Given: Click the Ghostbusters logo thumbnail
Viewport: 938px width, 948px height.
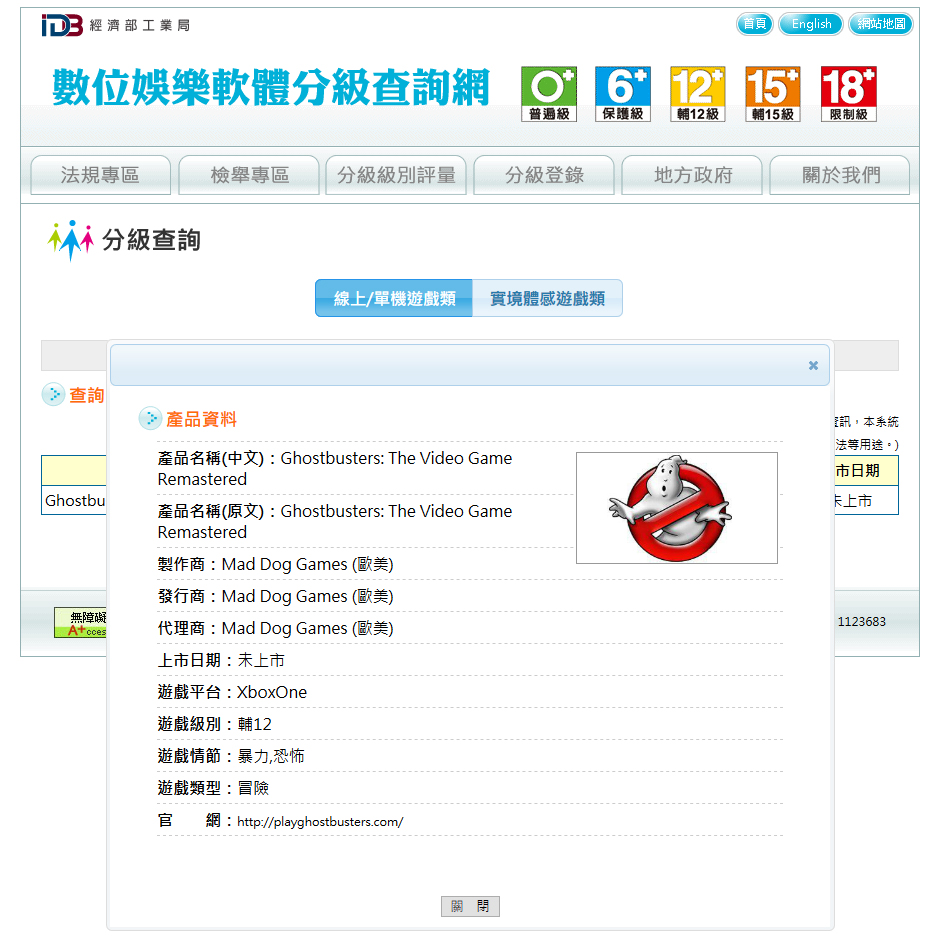Looking at the screenshot, I should coord(676,508).
